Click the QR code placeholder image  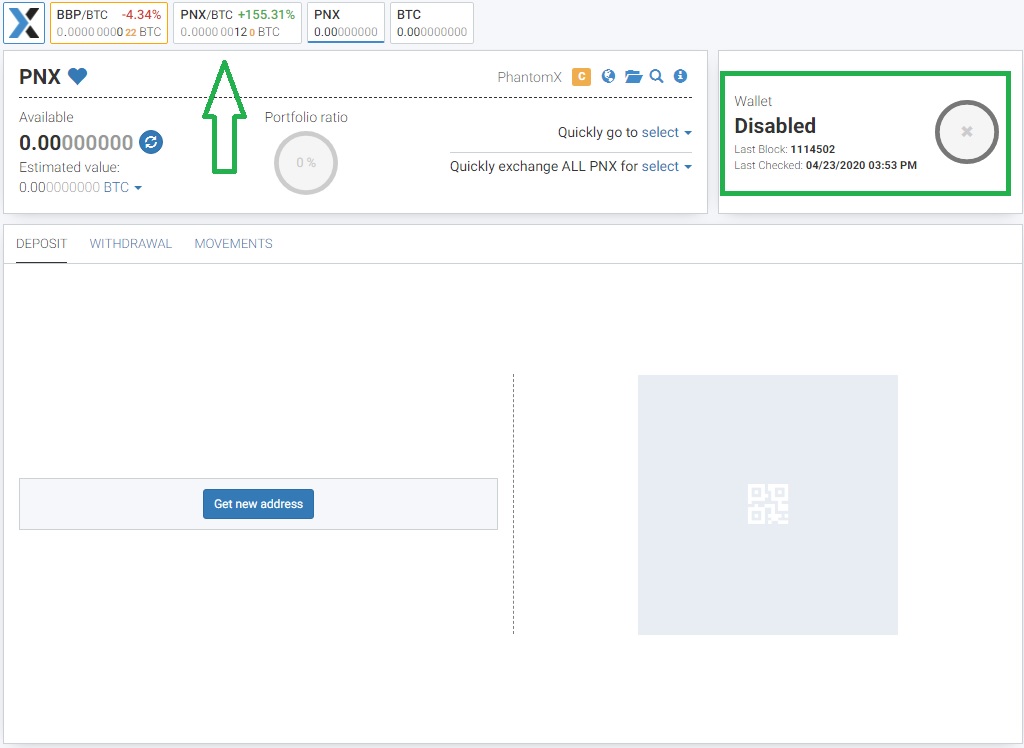click(x=768, y=504)
